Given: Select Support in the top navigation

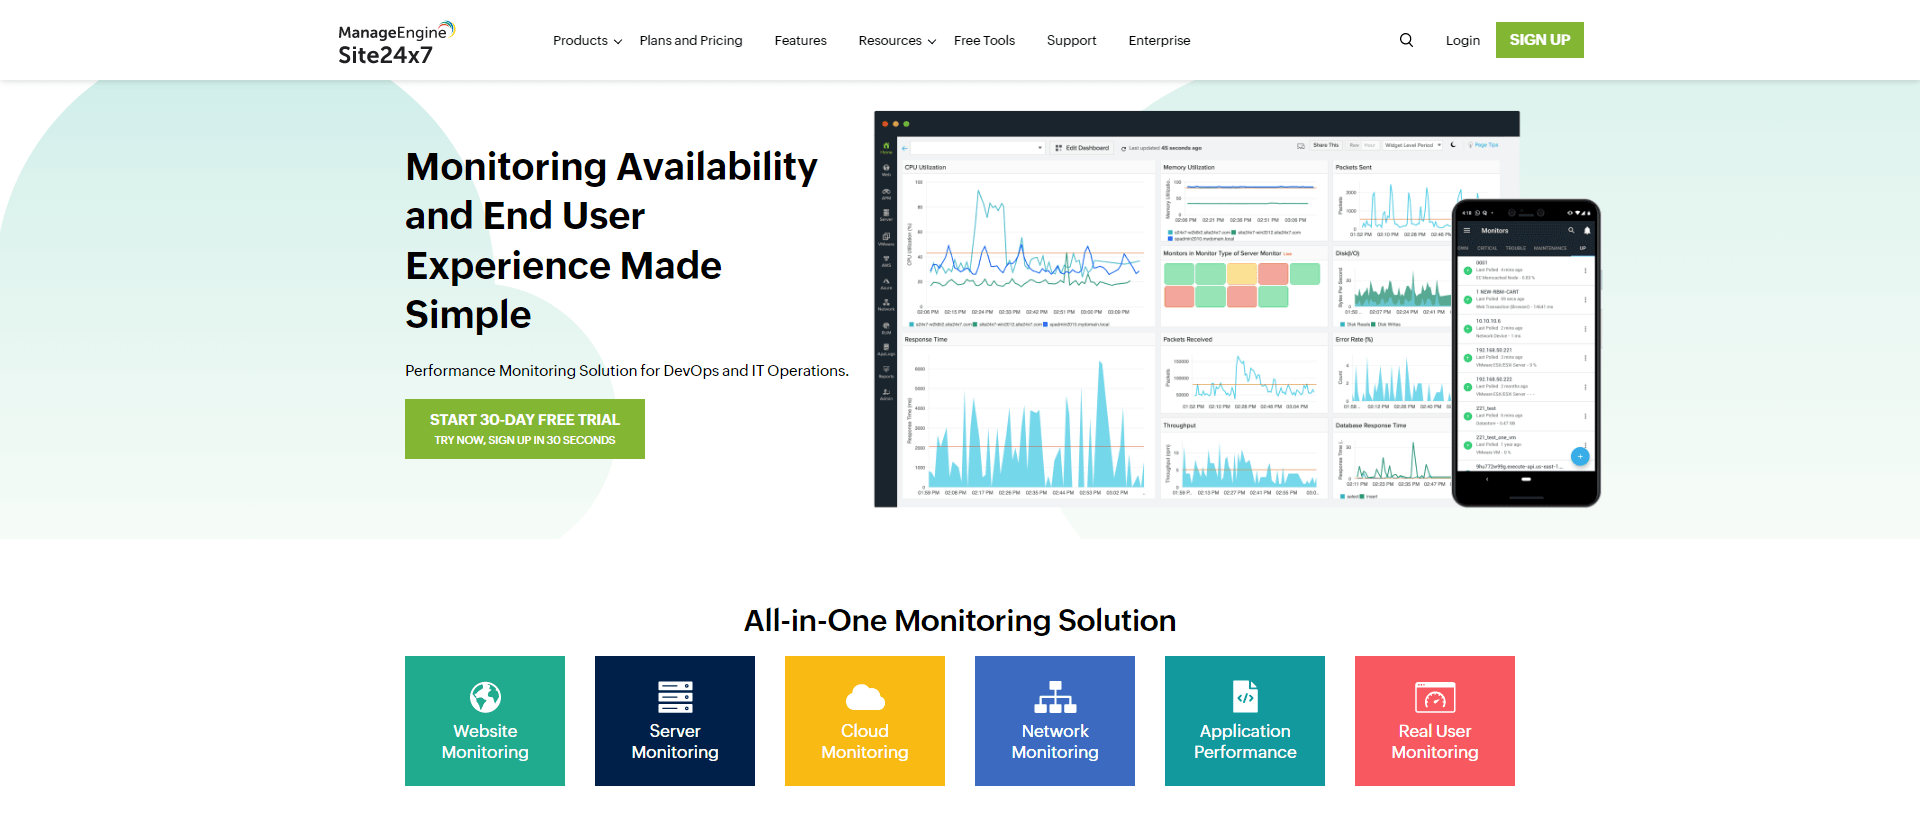Looking at the screenshot, I should click(1071, 40).
